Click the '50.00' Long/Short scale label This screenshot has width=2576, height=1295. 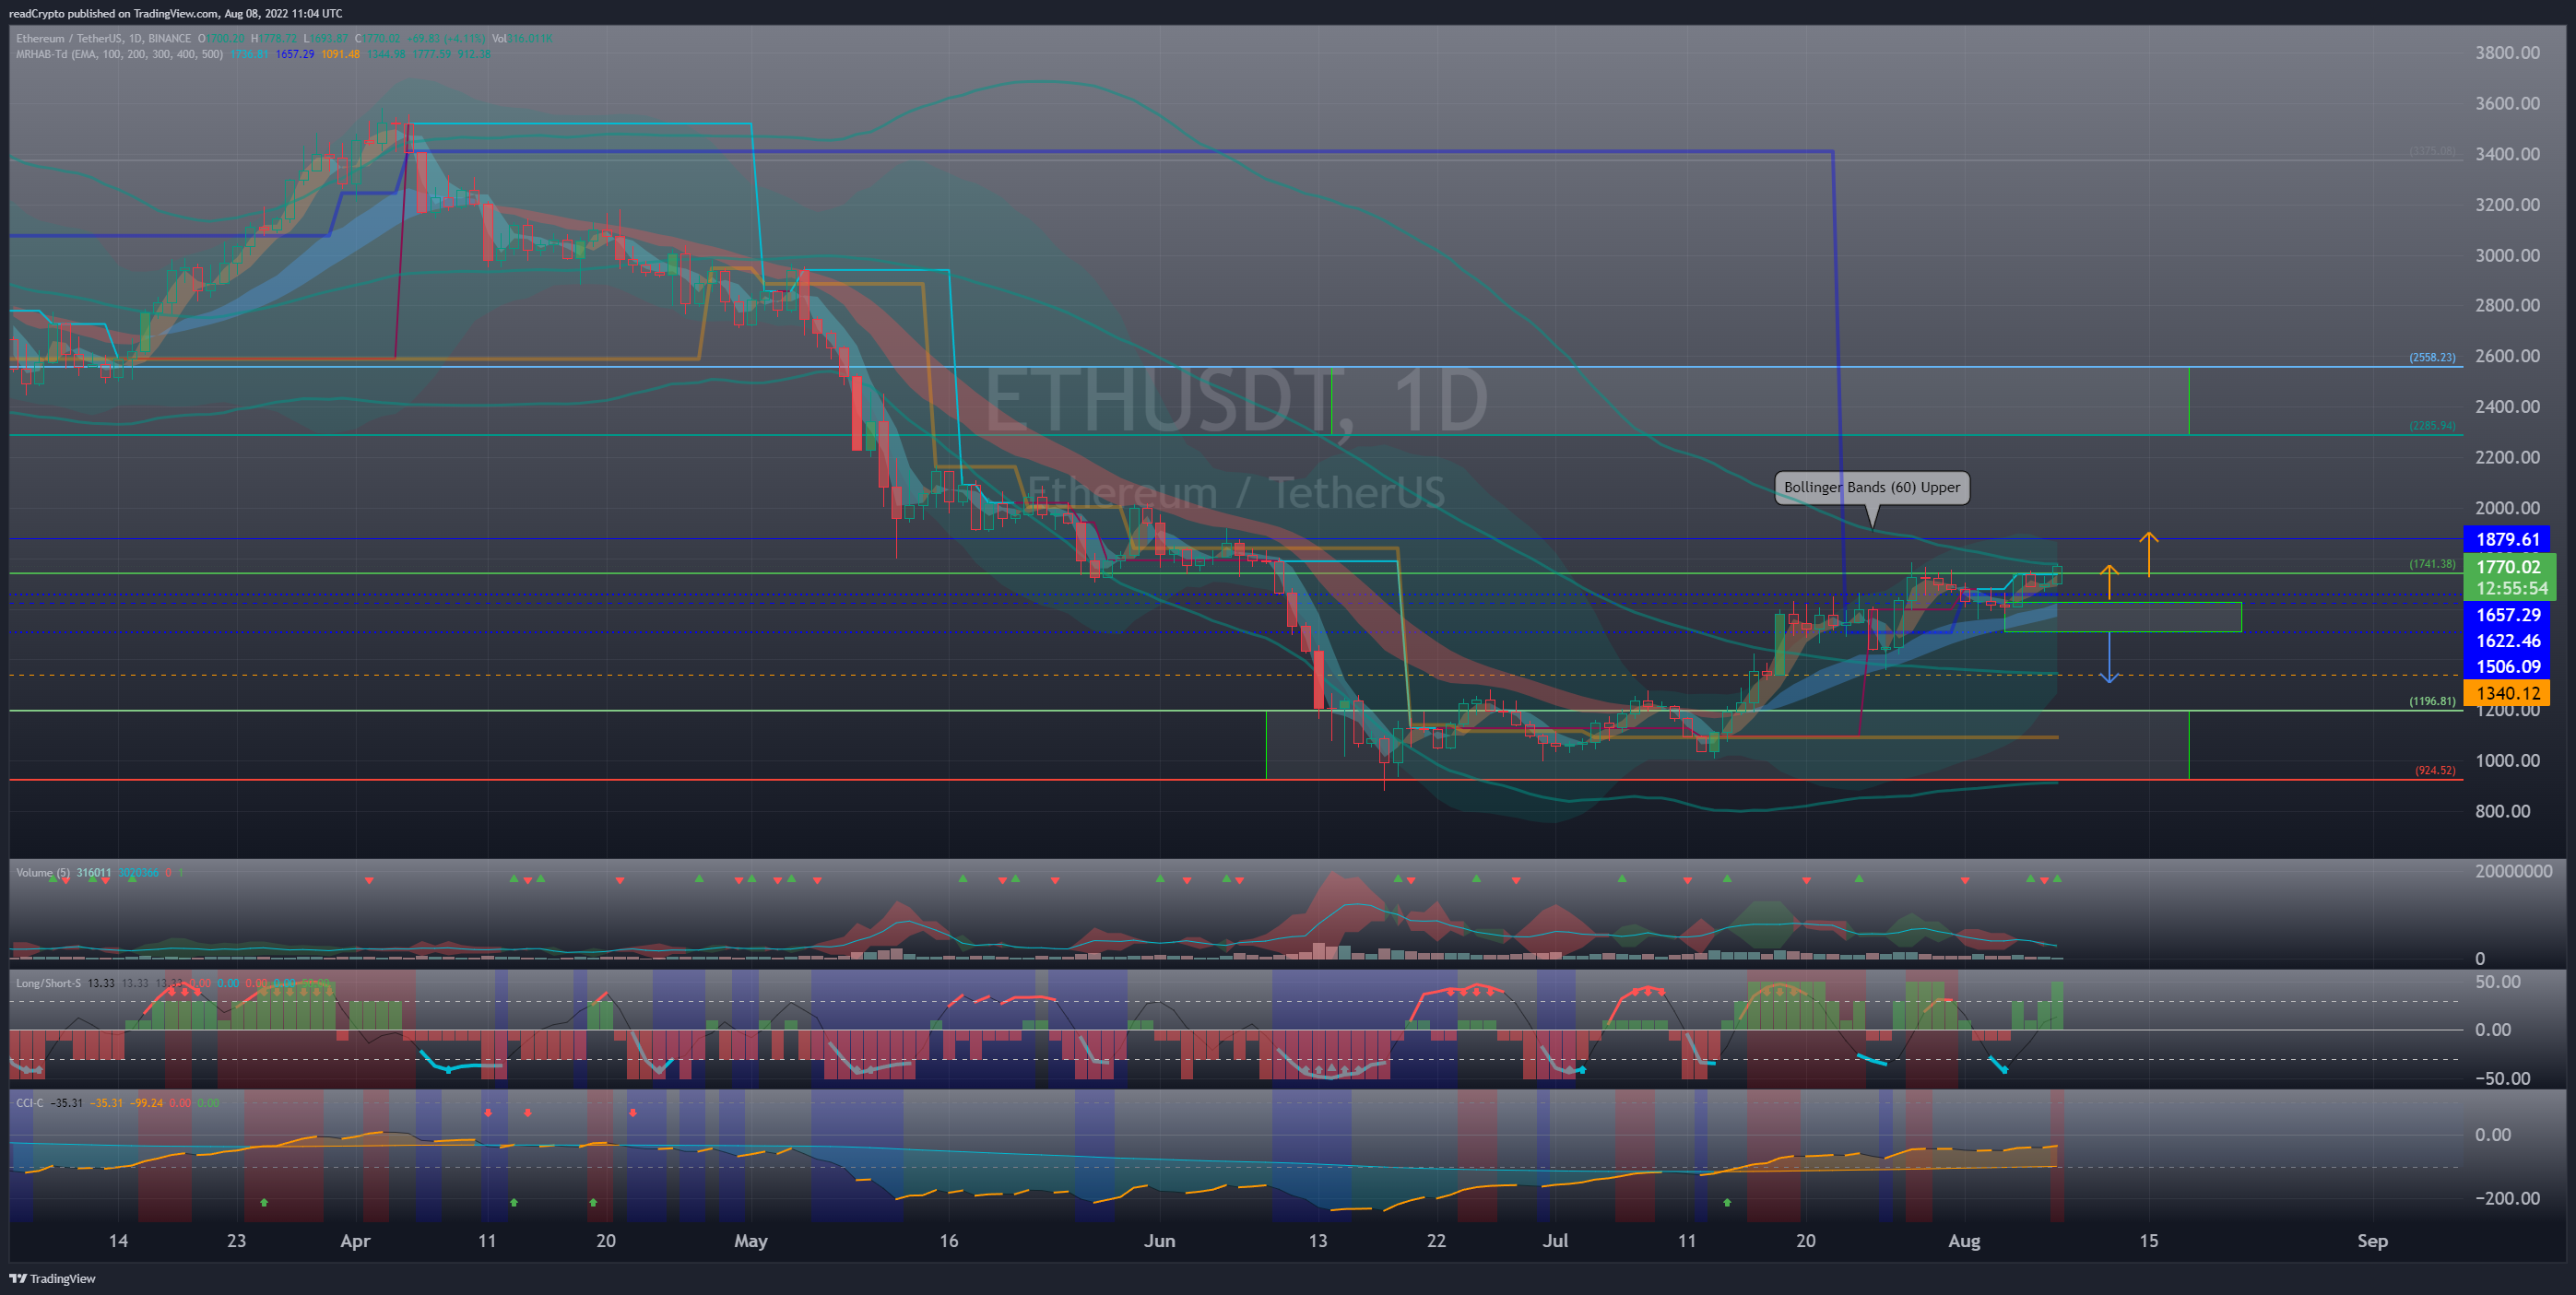click(x=2497, y=982)
